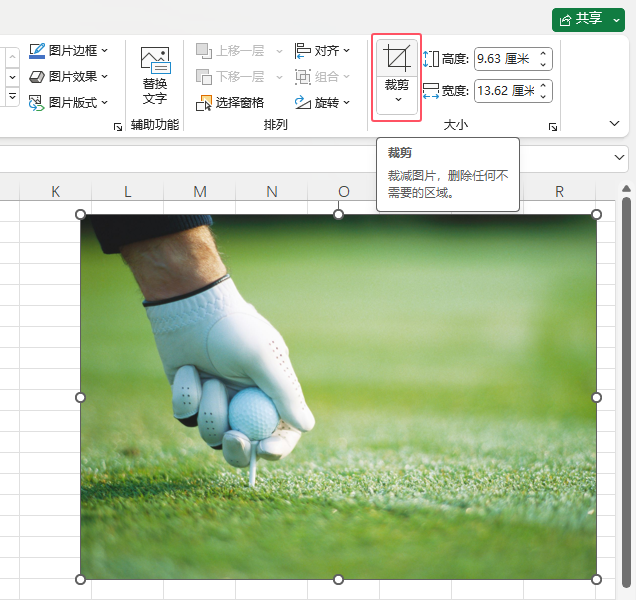Viewport: 636px width, 600px height.
Task: Select column O header
Action: [344, 191]
